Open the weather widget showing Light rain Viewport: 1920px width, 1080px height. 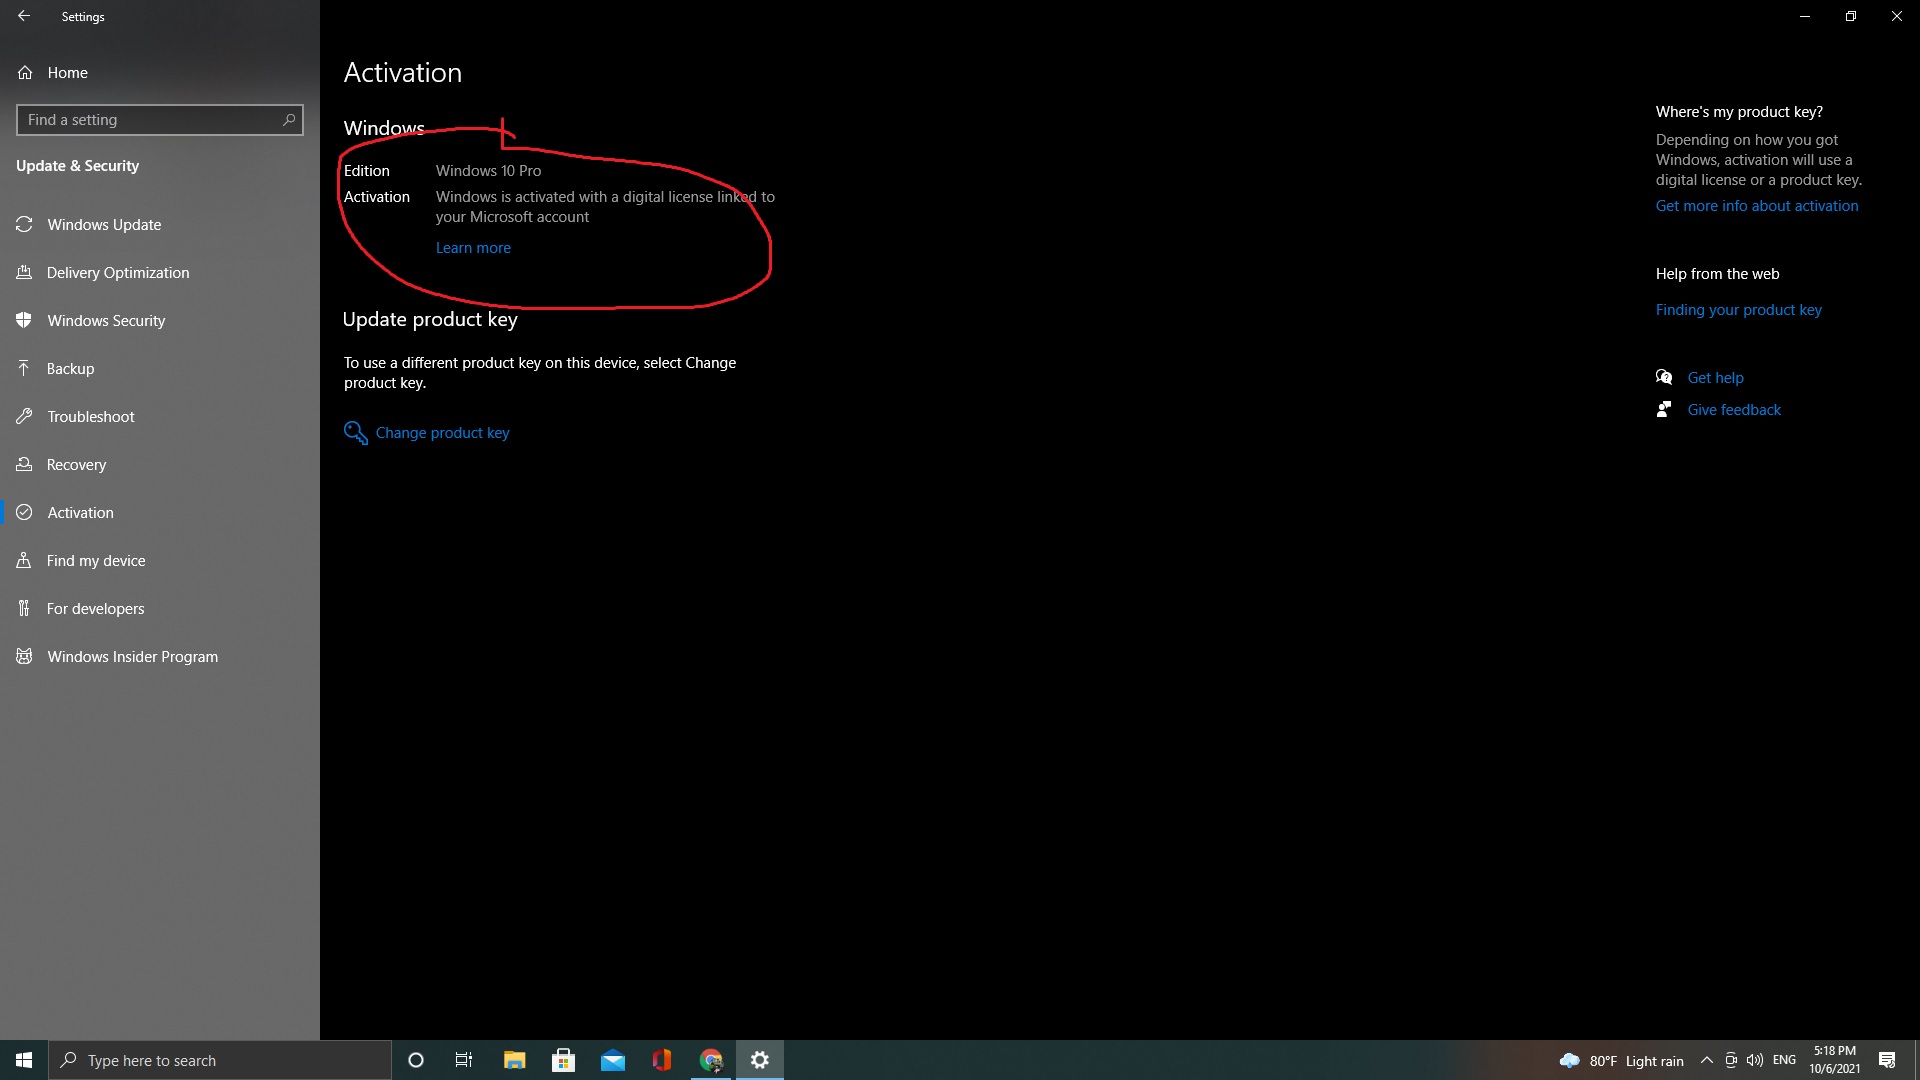pyautogui.click(x=1621, y=1061)
